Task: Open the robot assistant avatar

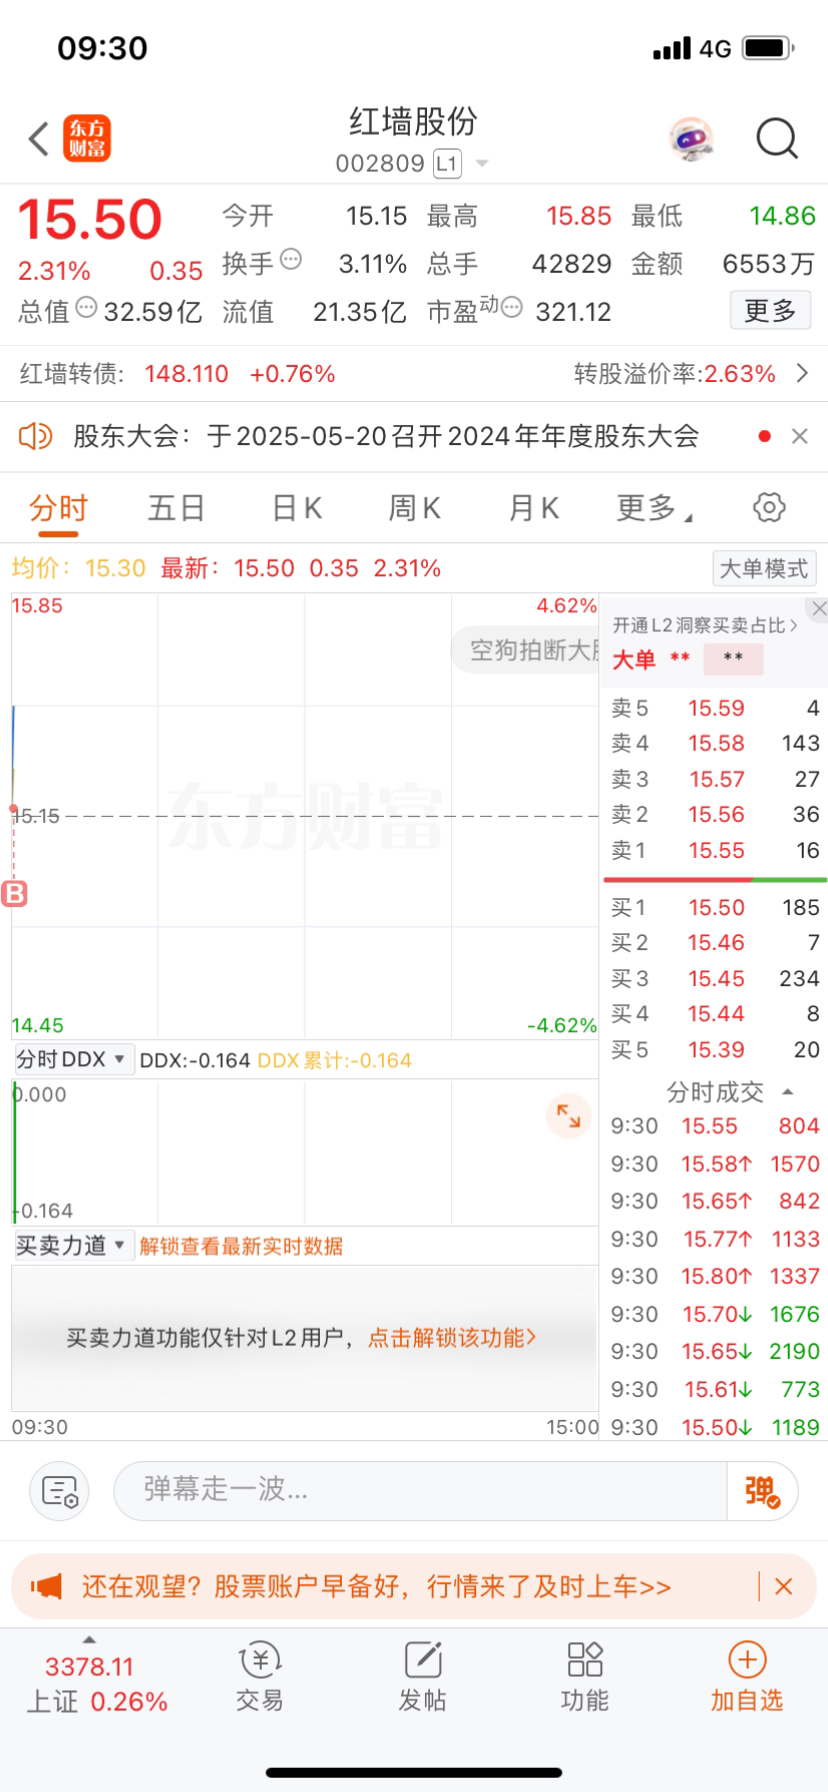Action: 691,138
